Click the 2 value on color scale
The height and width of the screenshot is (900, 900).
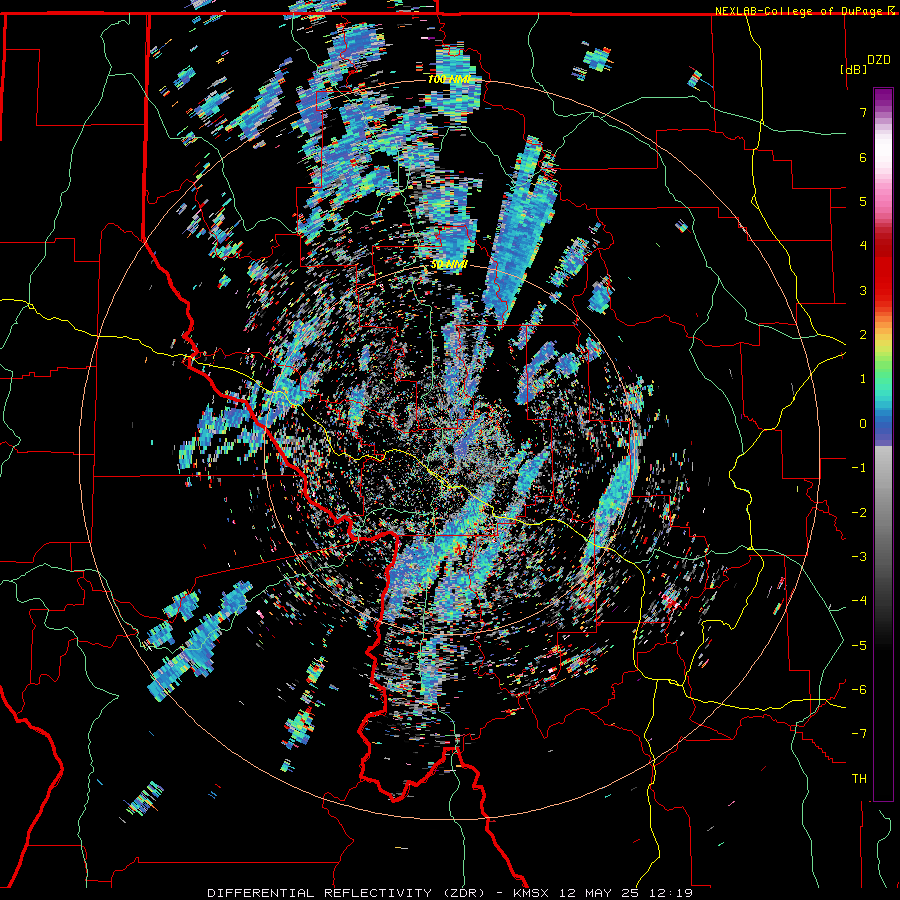pyautogui.click(x=863, y=335)
